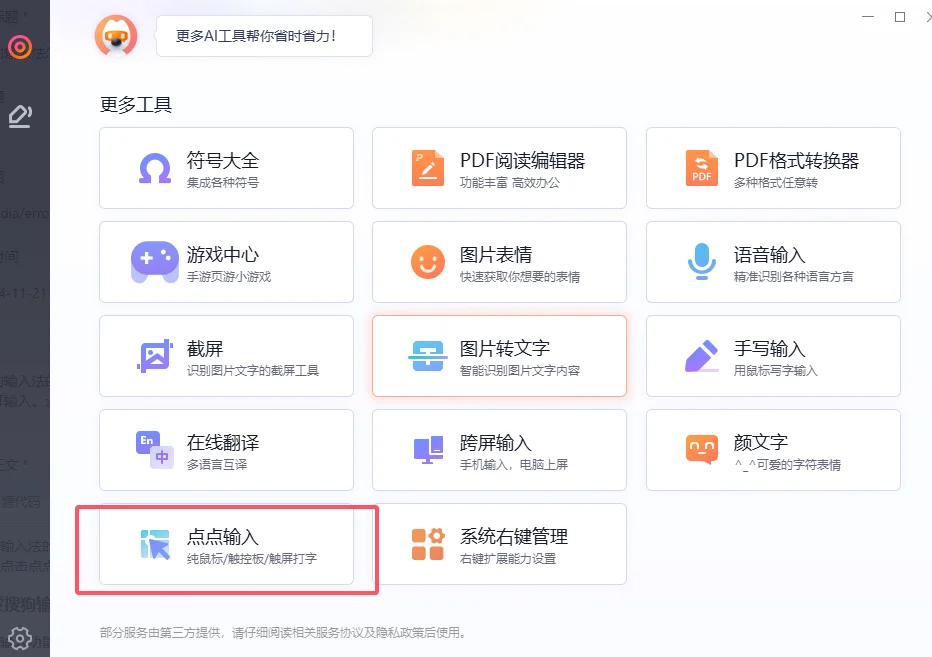Image resolution: width=932 pixels, height=657 pixels.
Task: Select the 跨屏输入 cross-screen input icon
Action: [x=428, y=449]
